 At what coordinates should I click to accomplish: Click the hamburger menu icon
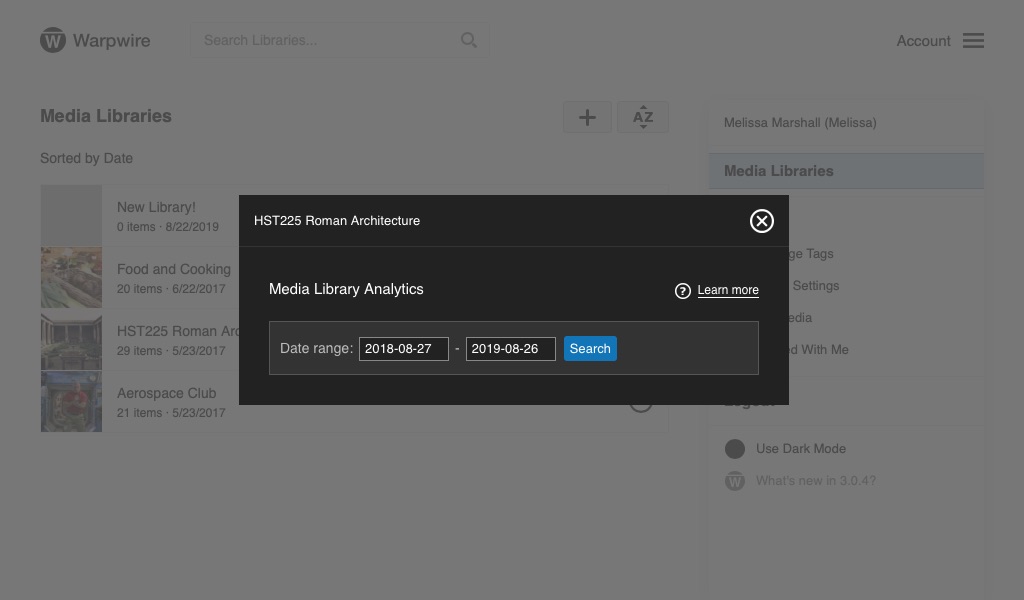click(973, 40)
